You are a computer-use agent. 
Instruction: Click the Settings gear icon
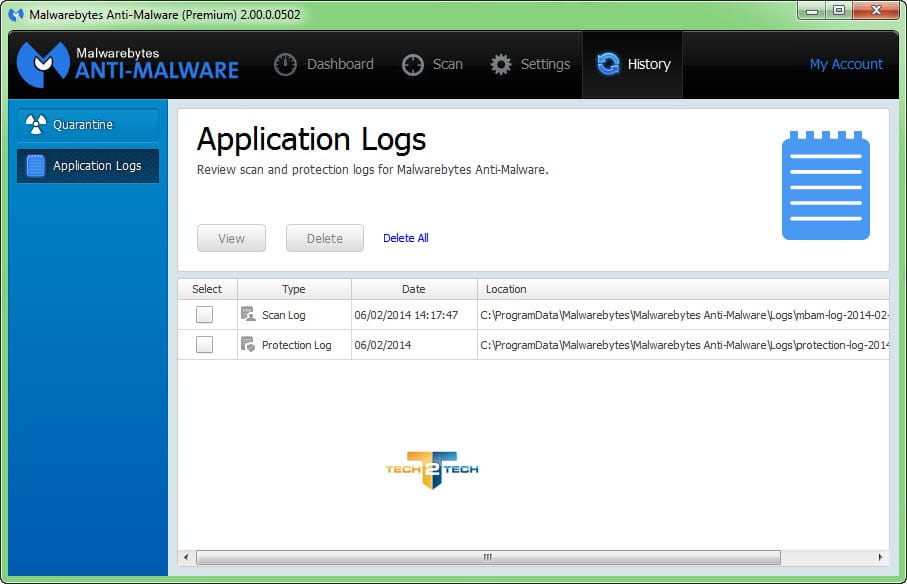501,64
